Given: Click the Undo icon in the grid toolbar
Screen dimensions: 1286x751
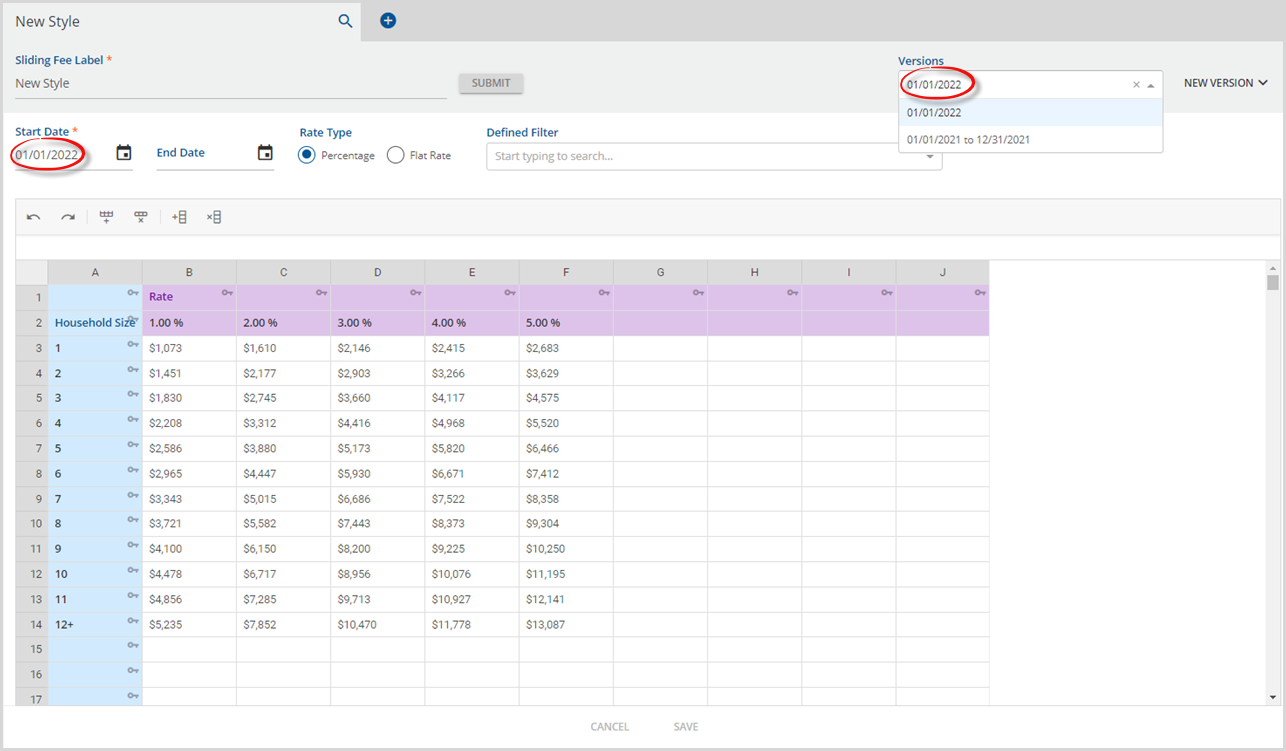Looking at the screenshot, I should (33, 217).
